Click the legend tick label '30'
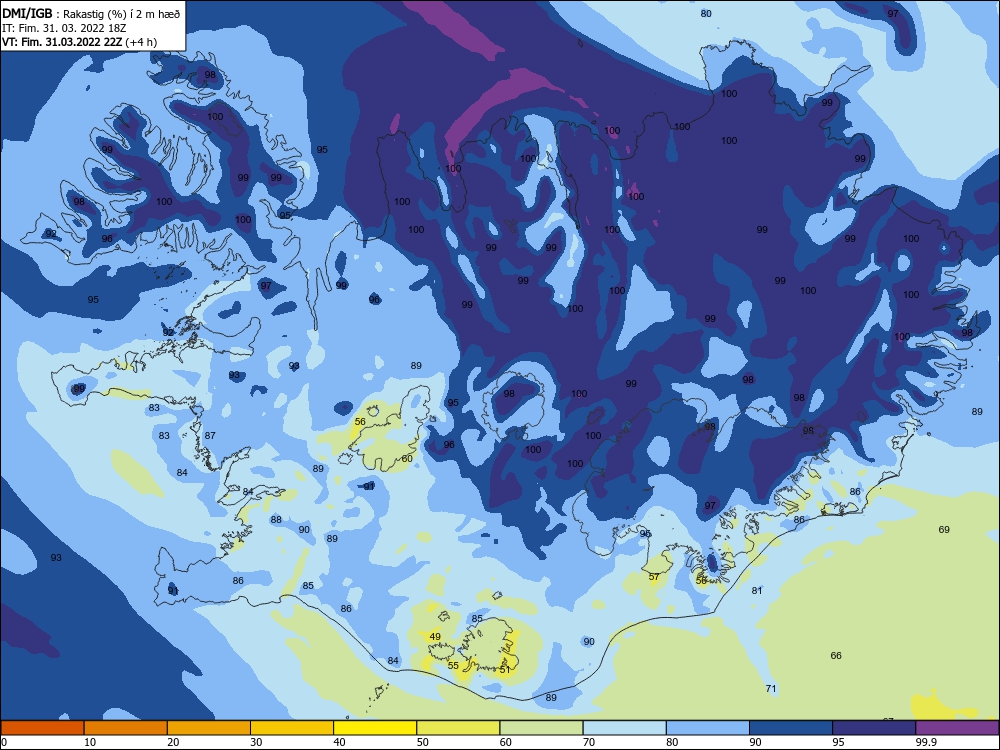 [256, 742]
